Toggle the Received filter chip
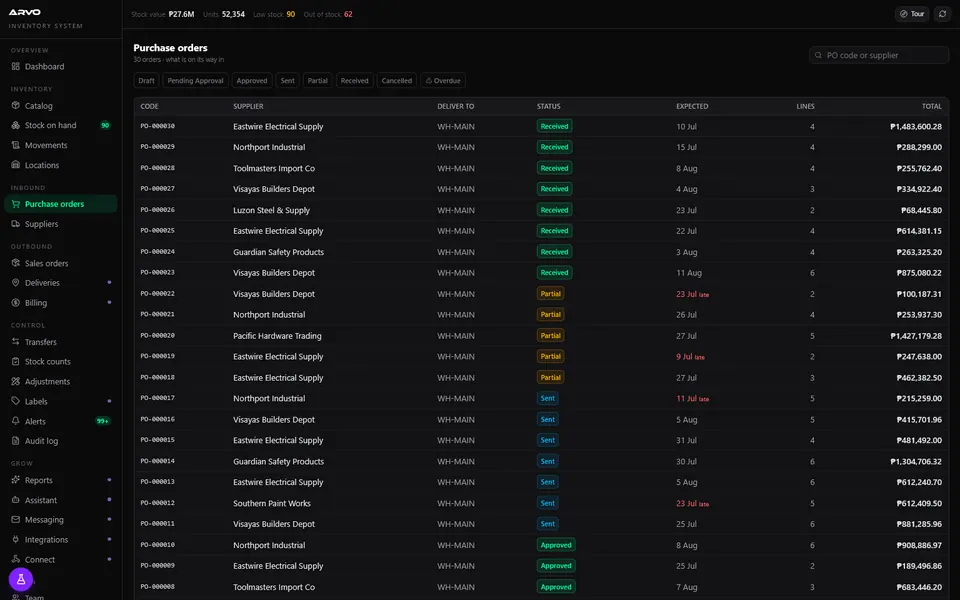This screenshot has height=600, width=960. tap(354, 80)
